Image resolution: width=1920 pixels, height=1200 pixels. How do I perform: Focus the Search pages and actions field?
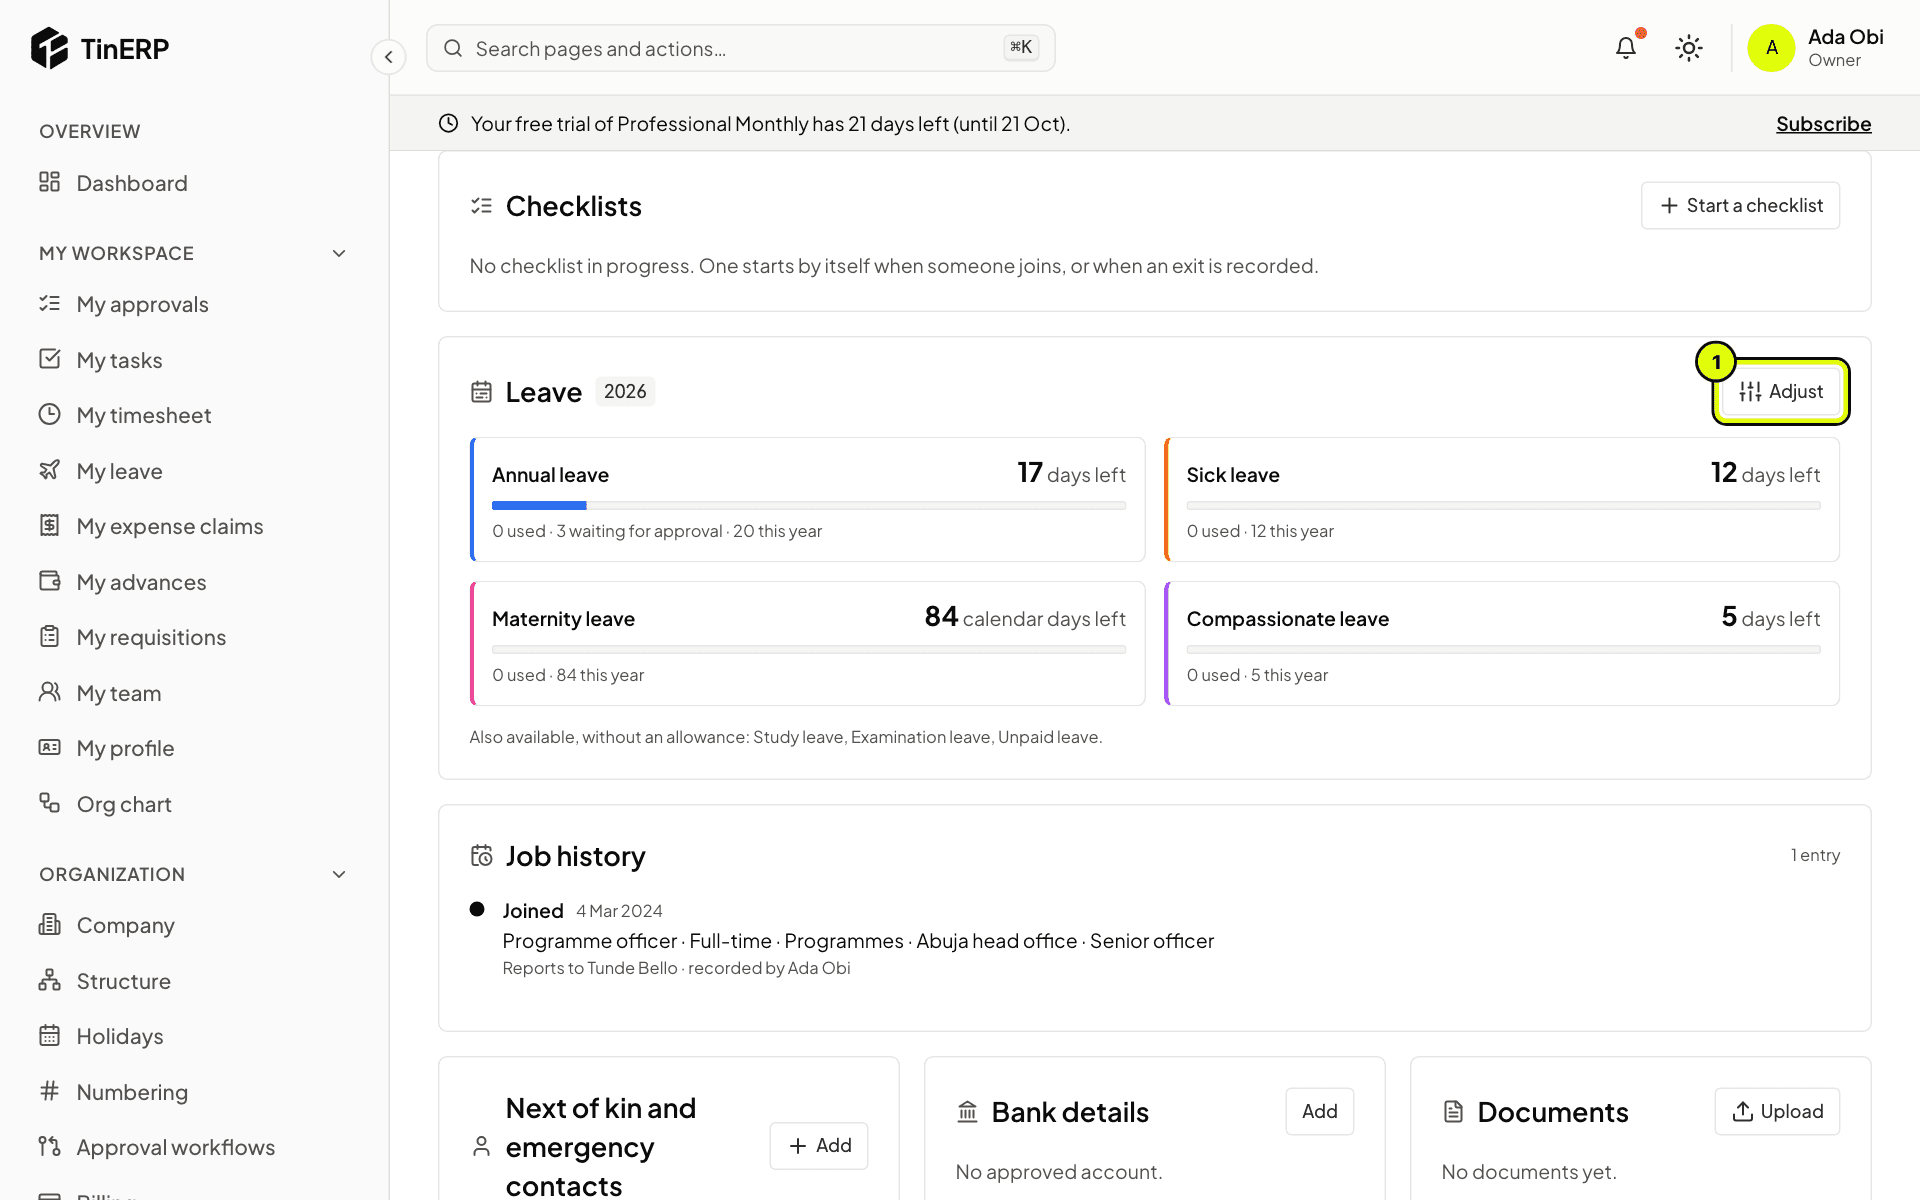coord(741,48)
